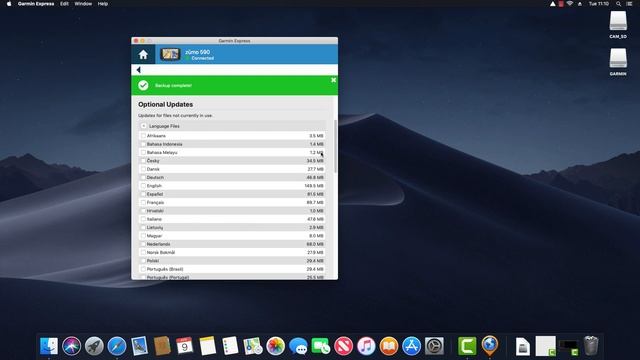Check the Português (Brasil) file

tap(143, 269)
